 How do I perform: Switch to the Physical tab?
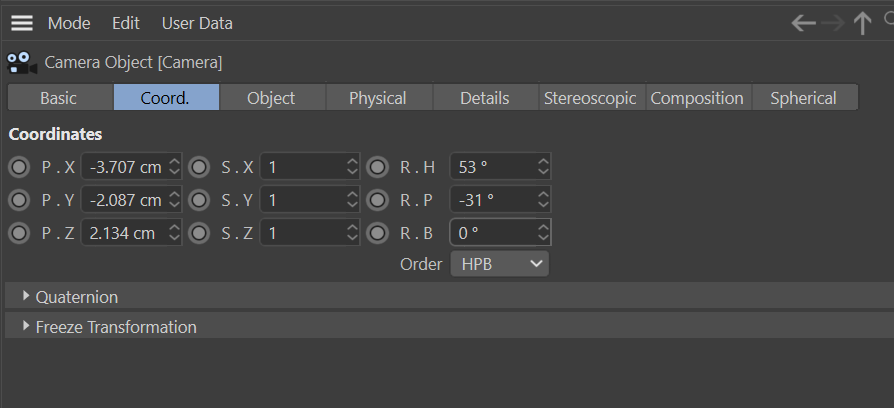[377, 98]
